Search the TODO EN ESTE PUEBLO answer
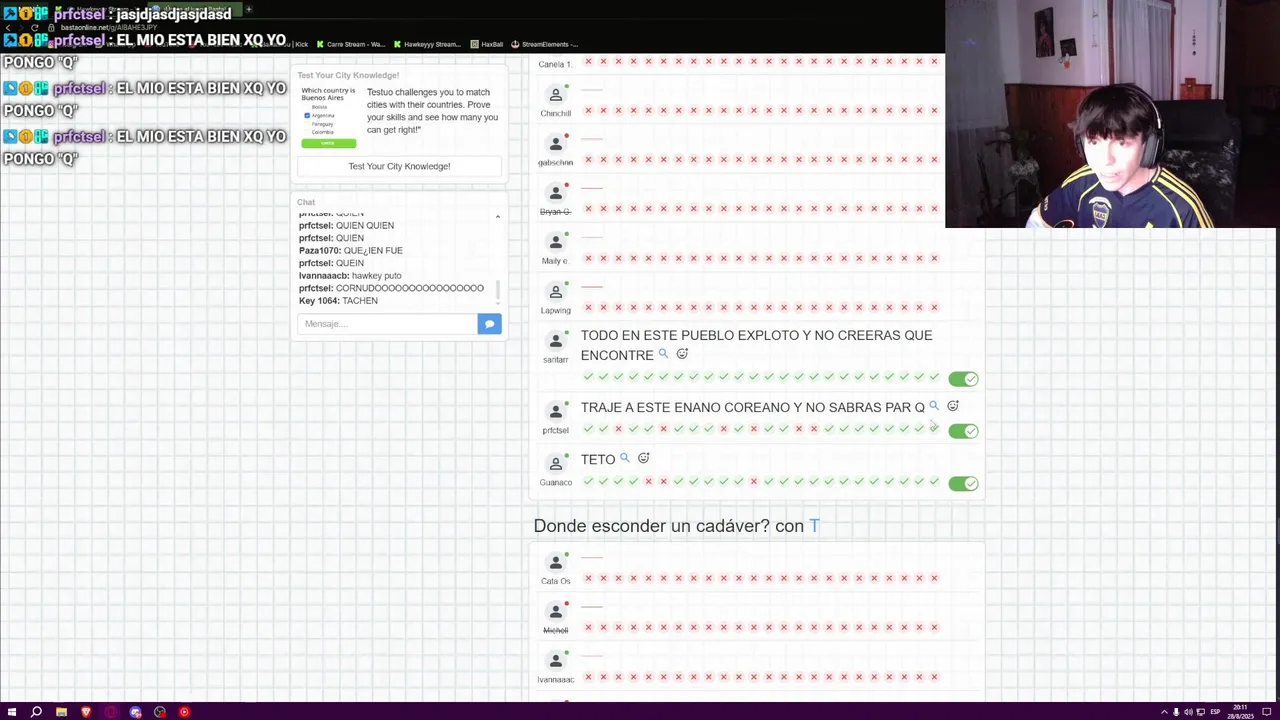This screenshot has width=1280, height=720. click(663, 354)
